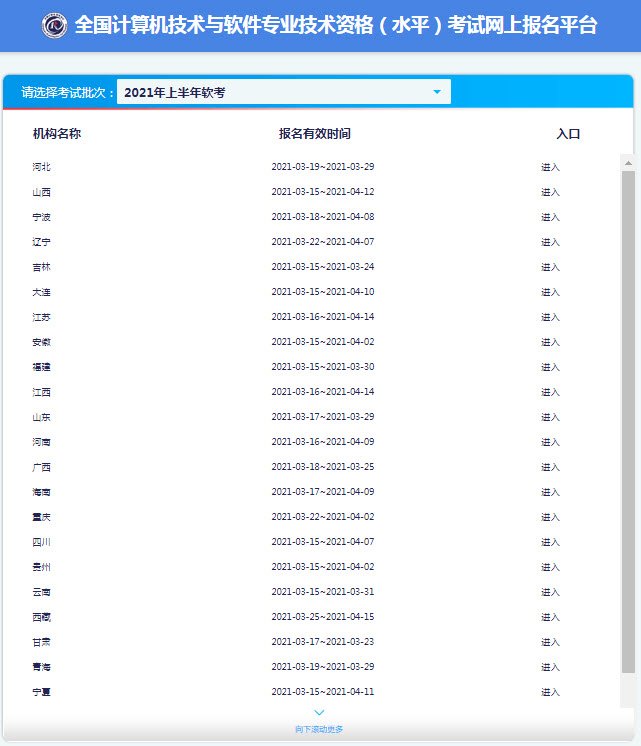This screenshot has width=641, height=746.
Task: Click 进入 for 大连
Action: (550, 292)
